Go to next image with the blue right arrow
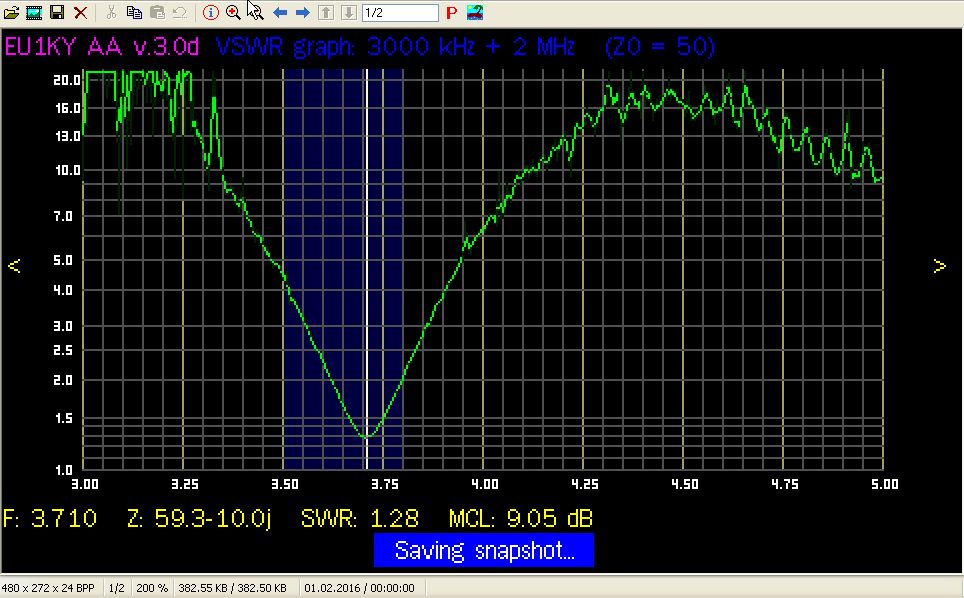The width and height of the screenshot is (964, 598). click(x=302, y=13)
